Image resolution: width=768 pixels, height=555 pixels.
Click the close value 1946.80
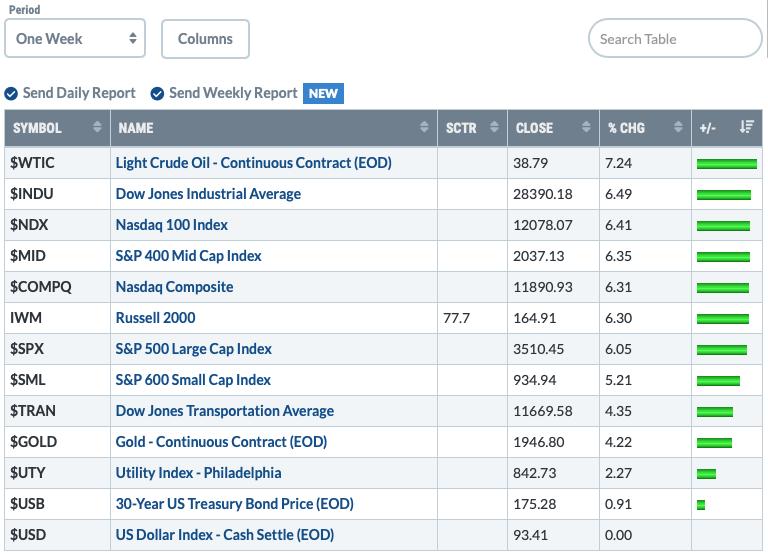pos(538,442)
